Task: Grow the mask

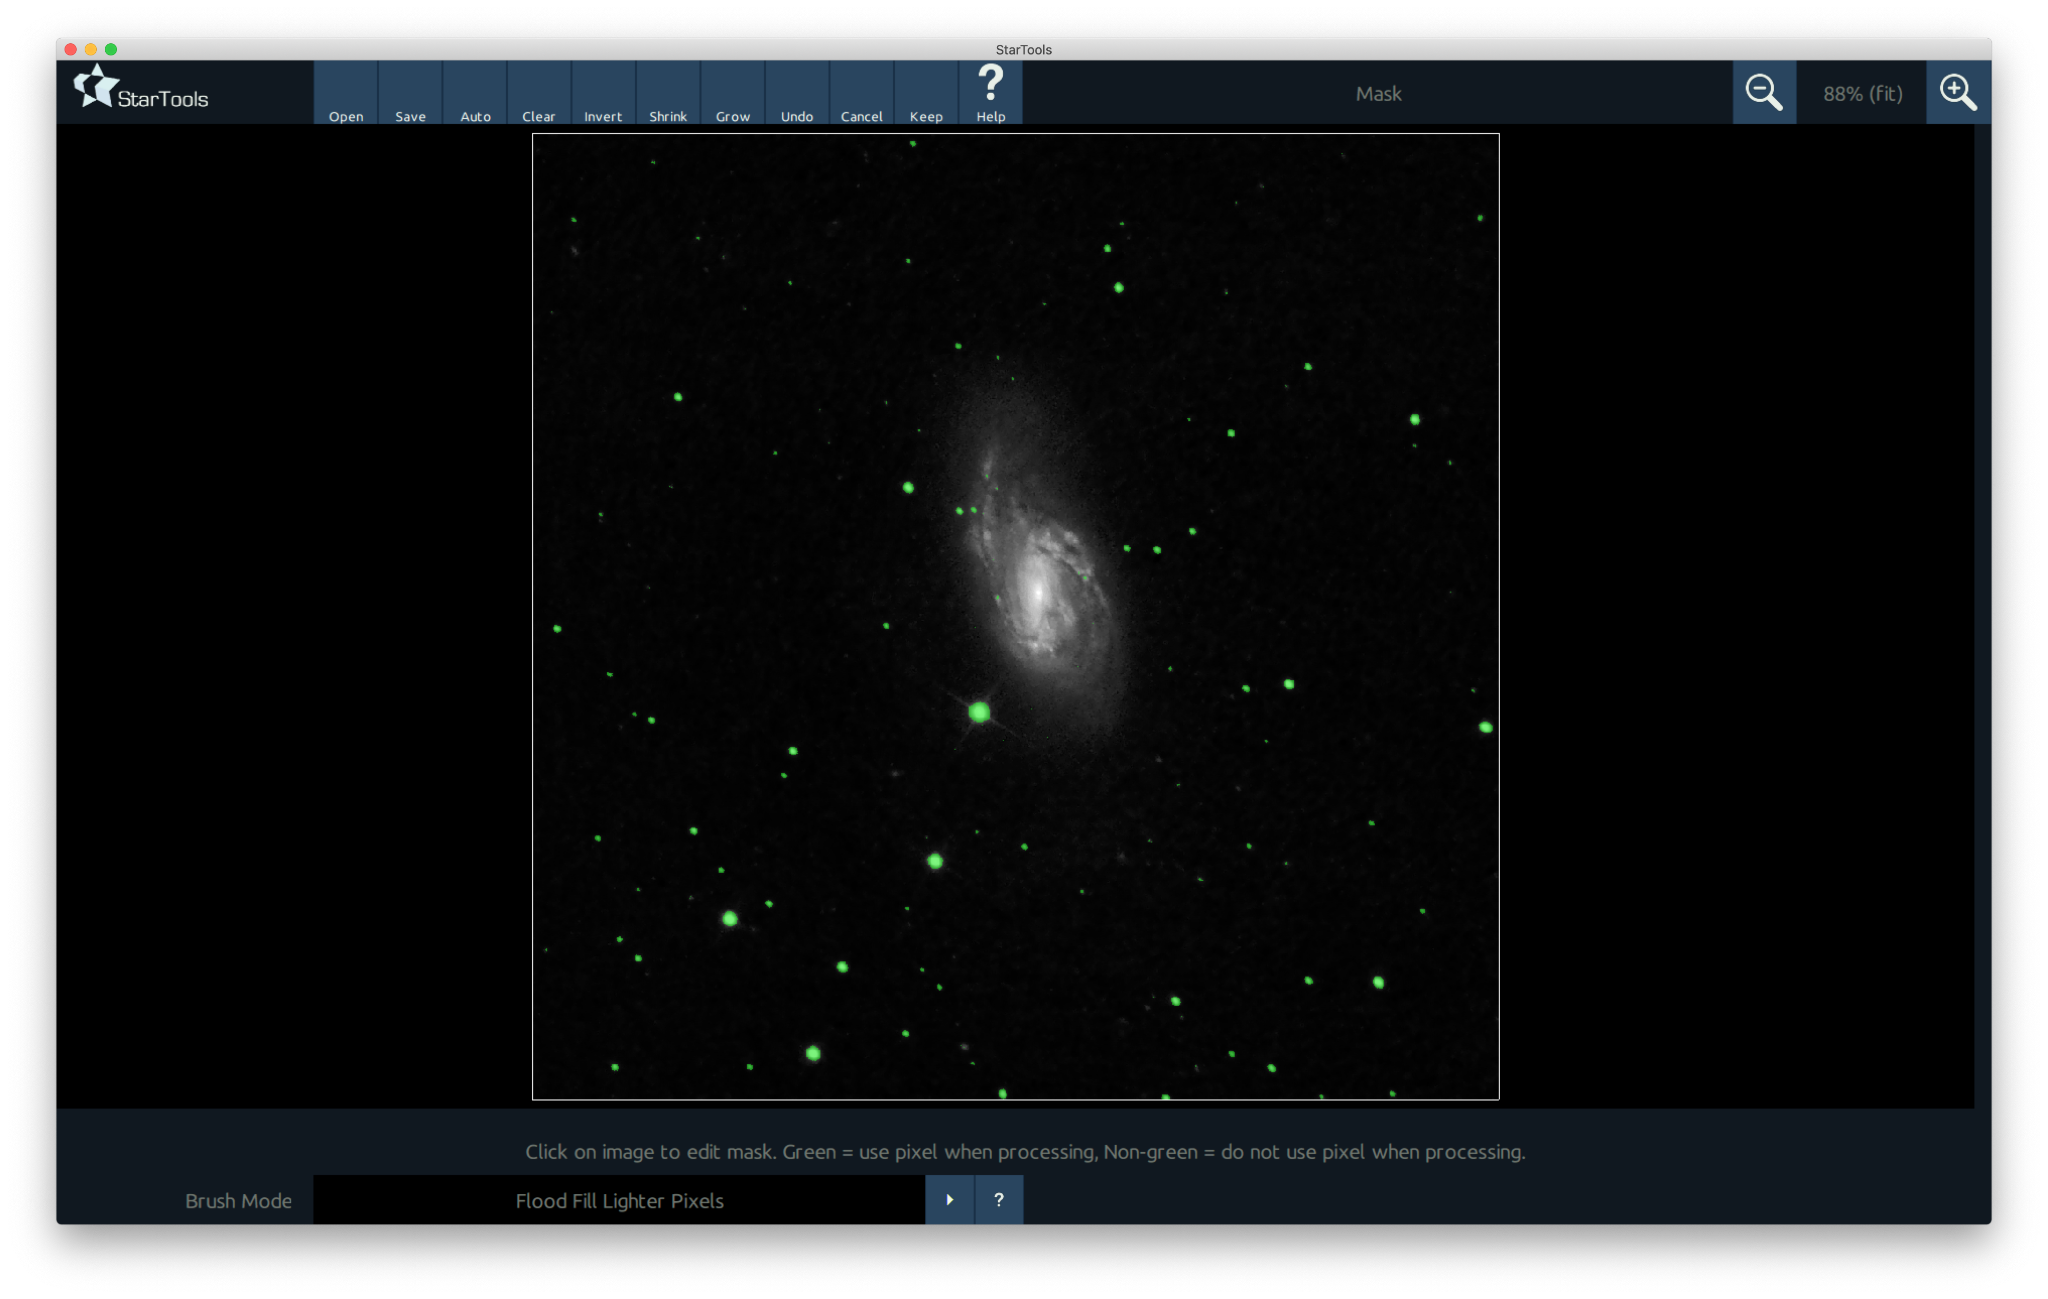Action: [733, 93]
